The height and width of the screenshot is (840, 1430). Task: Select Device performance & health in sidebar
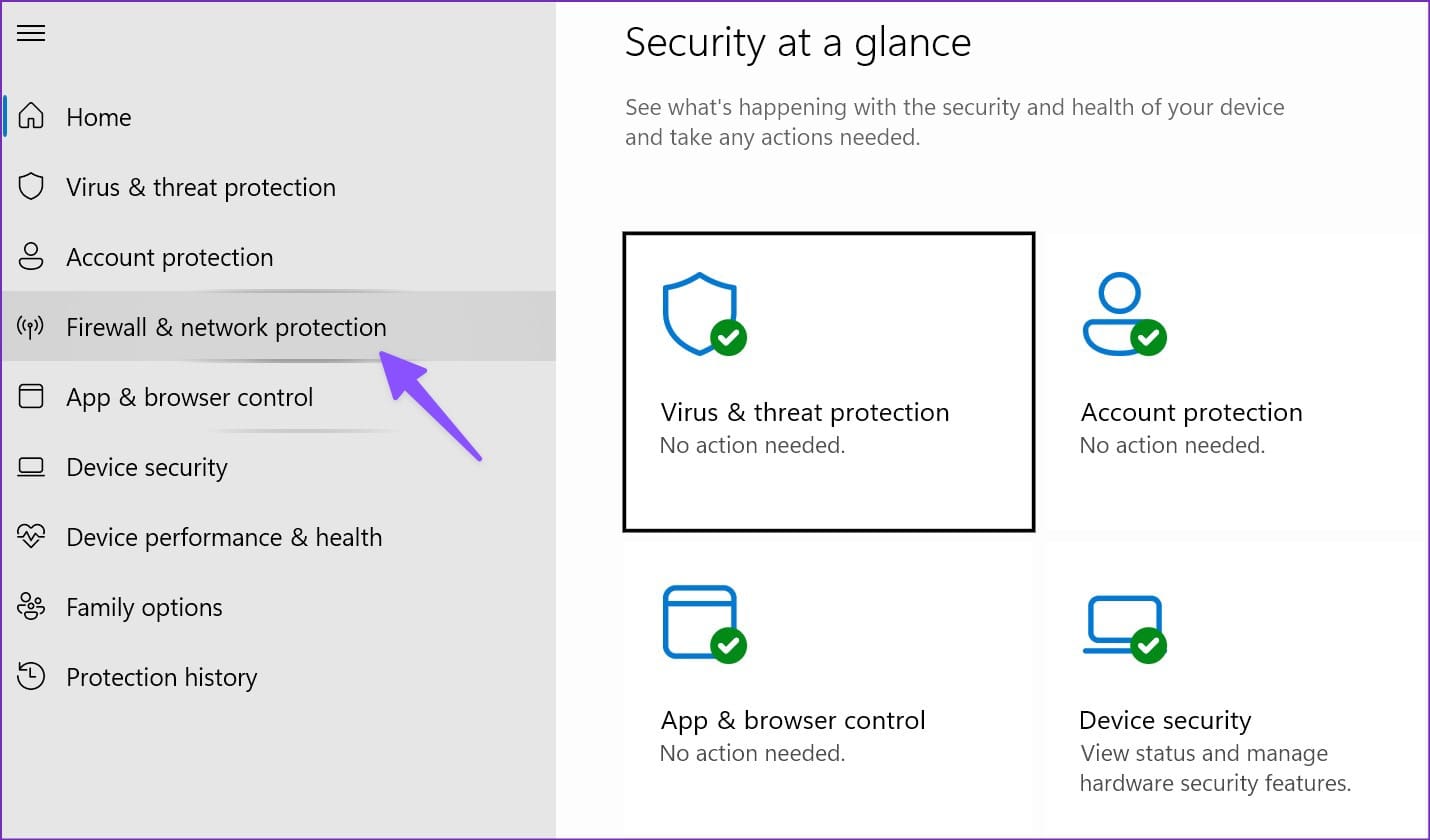tap(278, 536)
